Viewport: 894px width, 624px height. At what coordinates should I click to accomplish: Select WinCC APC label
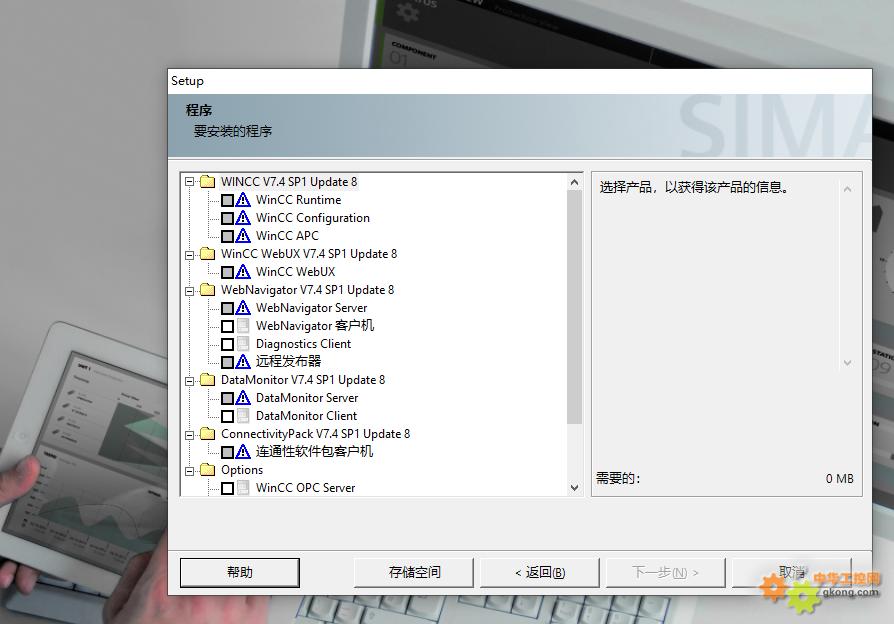click(287, 236)
